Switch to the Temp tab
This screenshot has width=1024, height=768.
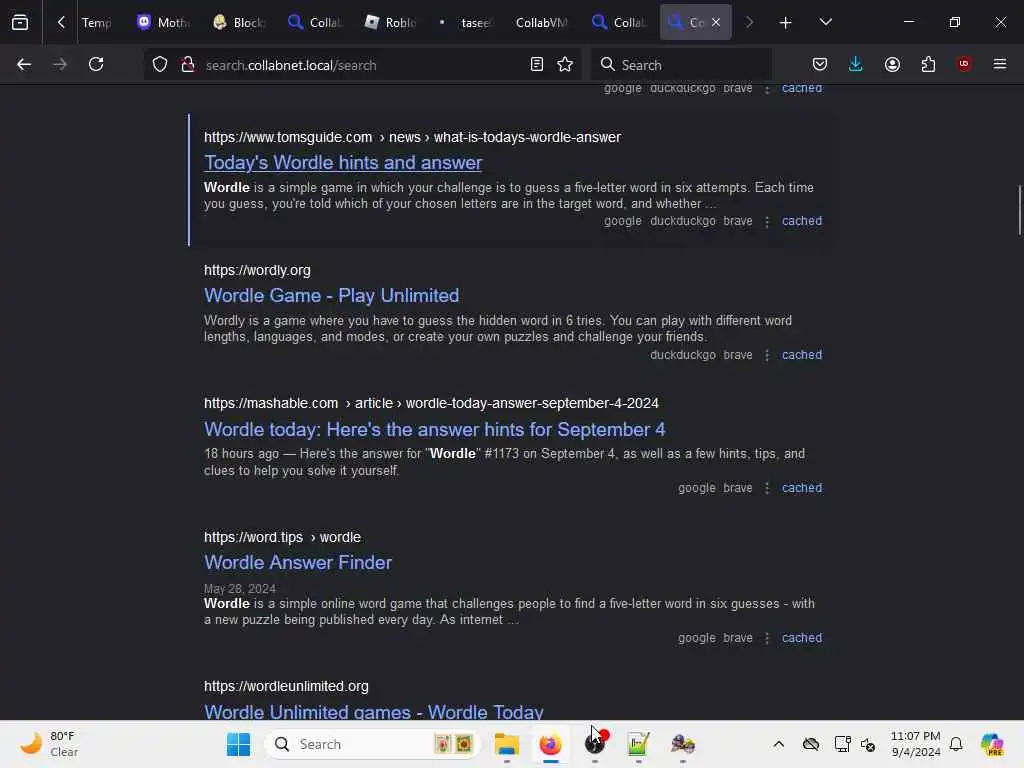tap(96, 23)
